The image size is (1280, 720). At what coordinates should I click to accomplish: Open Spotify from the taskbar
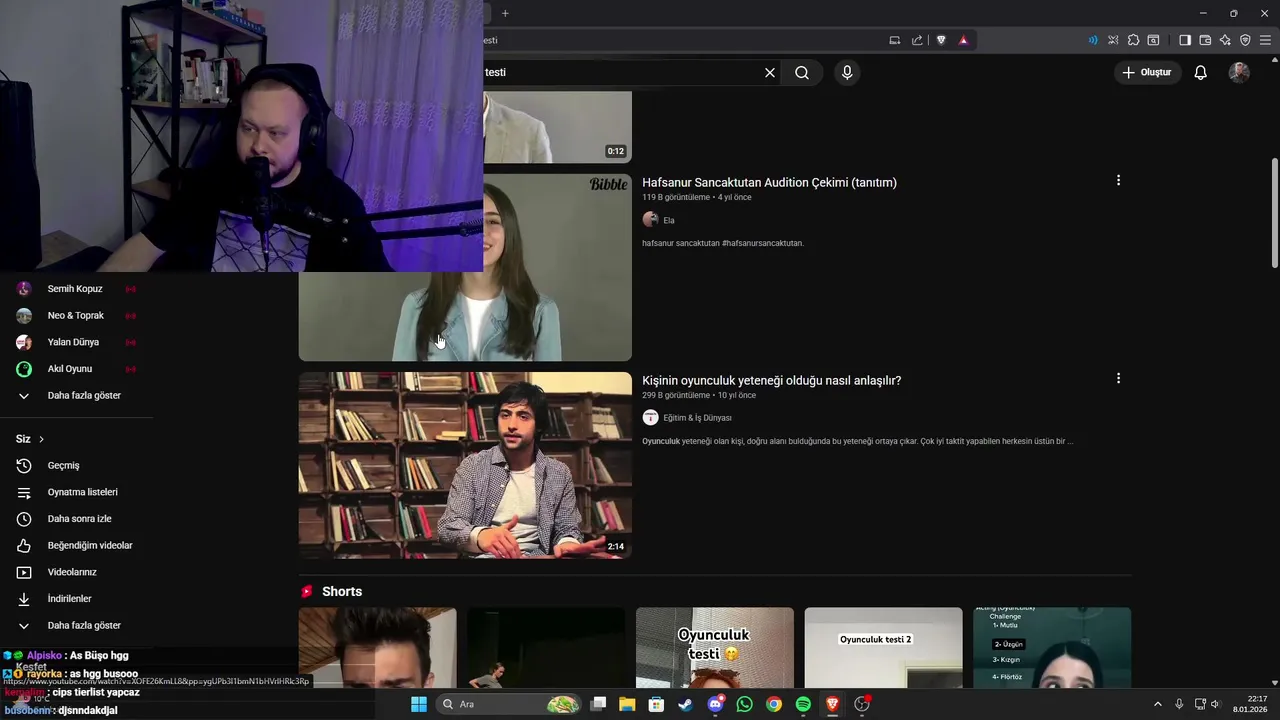803,704
